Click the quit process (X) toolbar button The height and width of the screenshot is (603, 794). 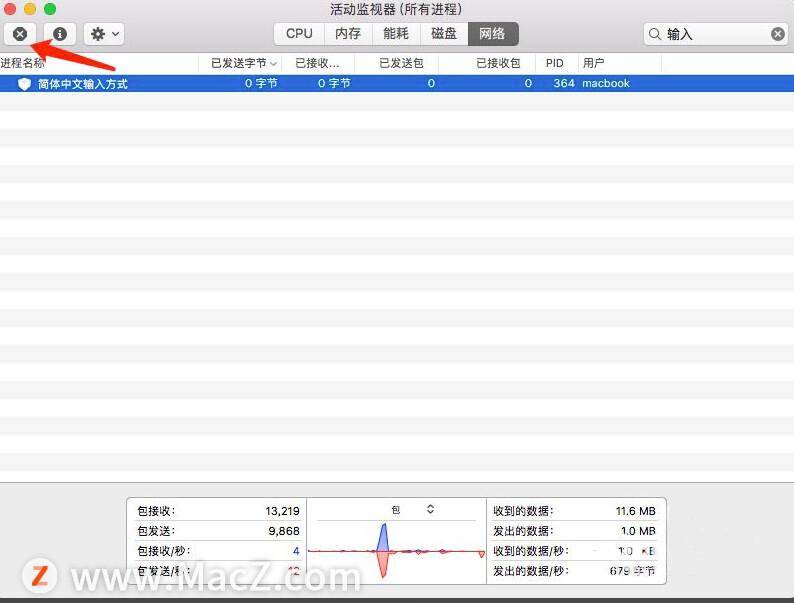tap(20, 34)
